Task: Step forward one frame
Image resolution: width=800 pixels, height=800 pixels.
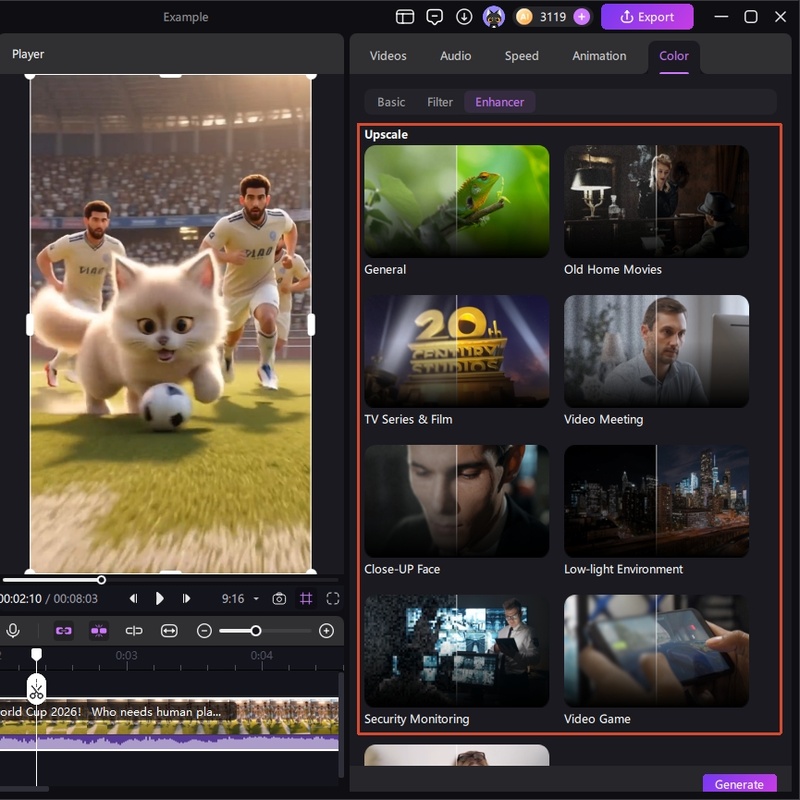Action: (186, 598)
